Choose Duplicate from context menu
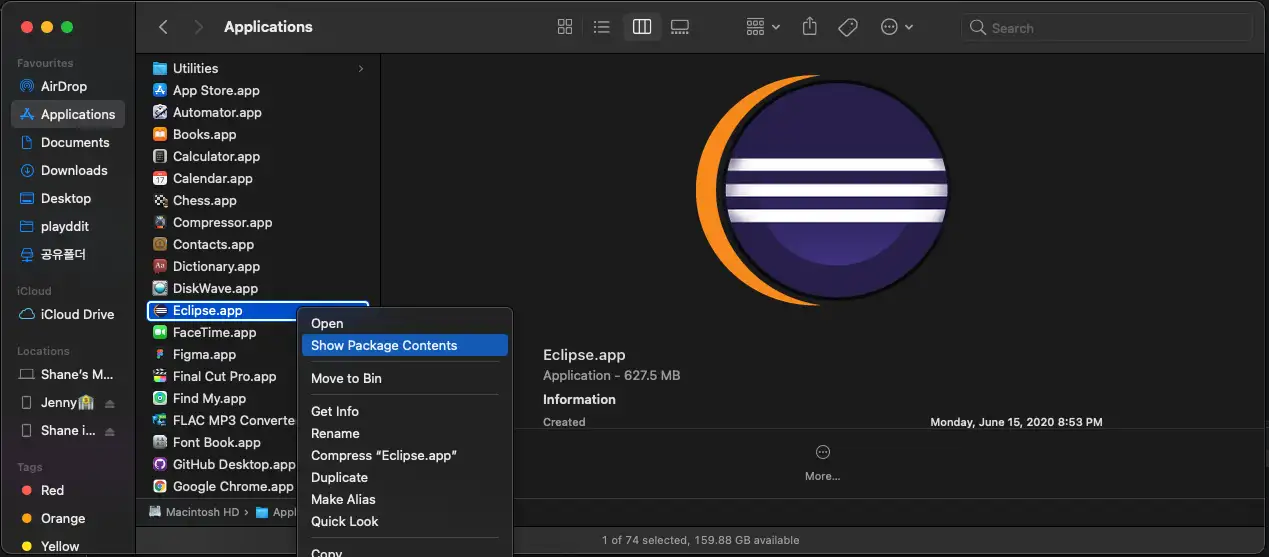The image size is (1269, 557). (x=405, y=477)
